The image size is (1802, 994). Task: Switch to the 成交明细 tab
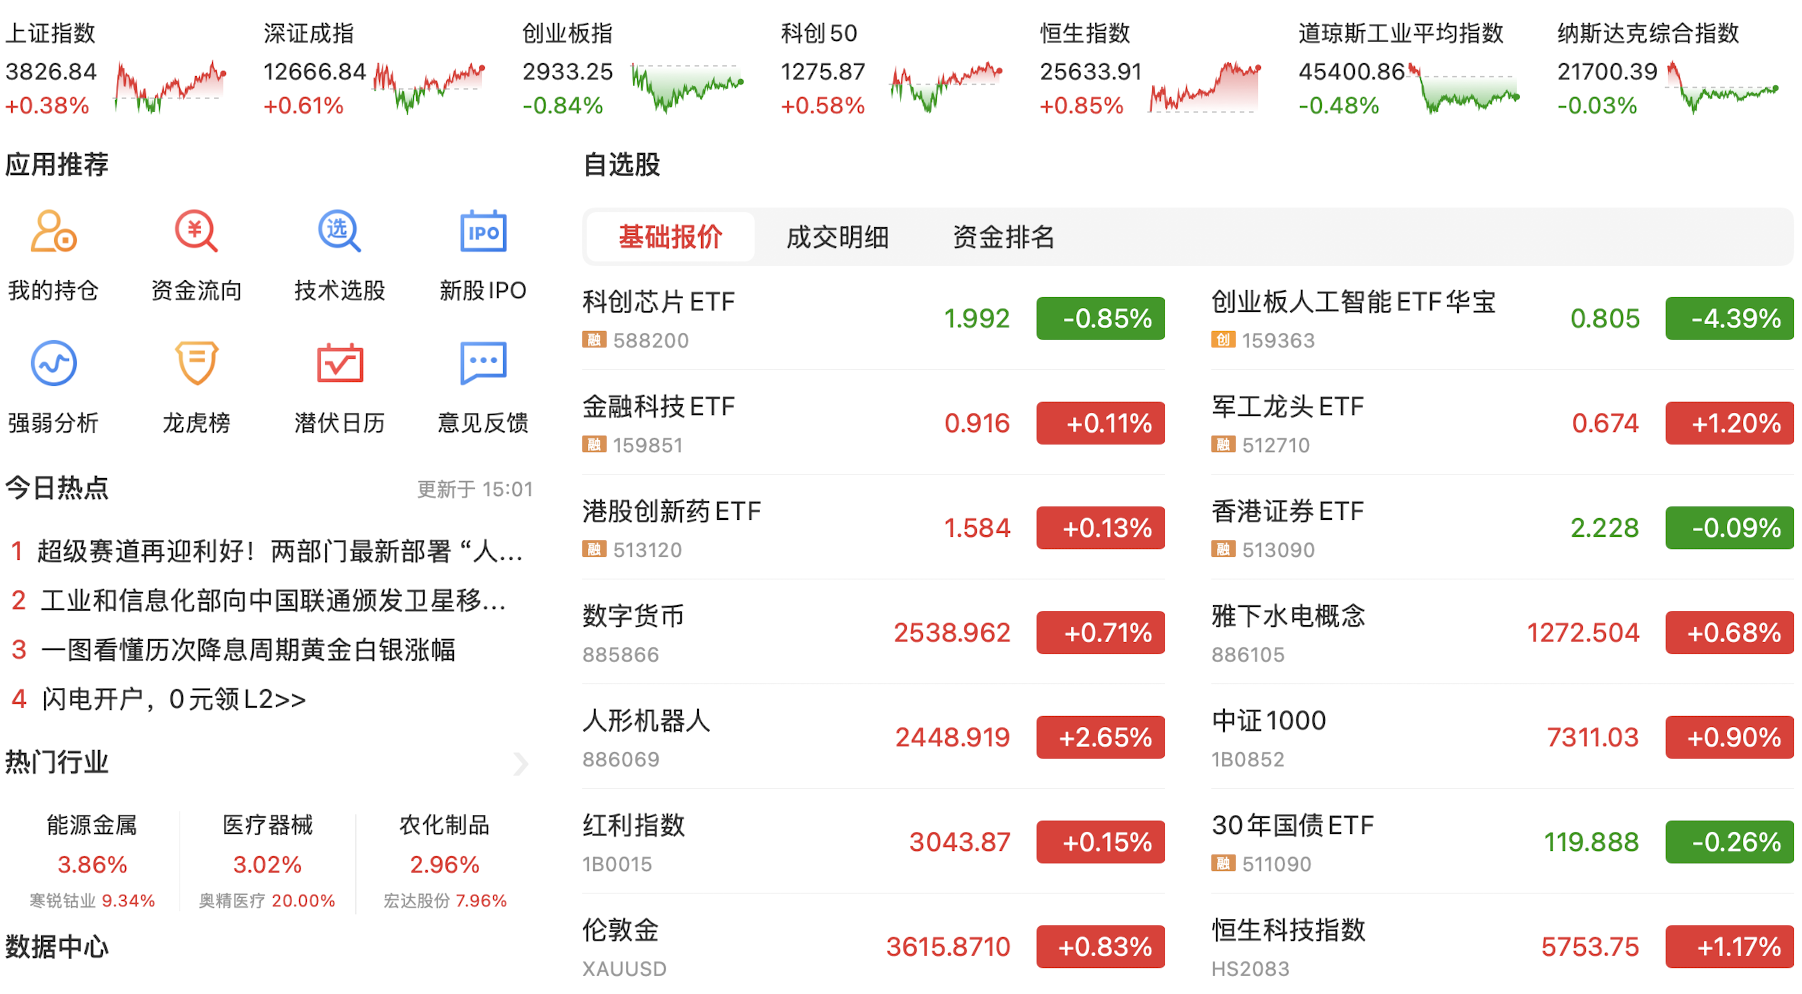[837, 237]
